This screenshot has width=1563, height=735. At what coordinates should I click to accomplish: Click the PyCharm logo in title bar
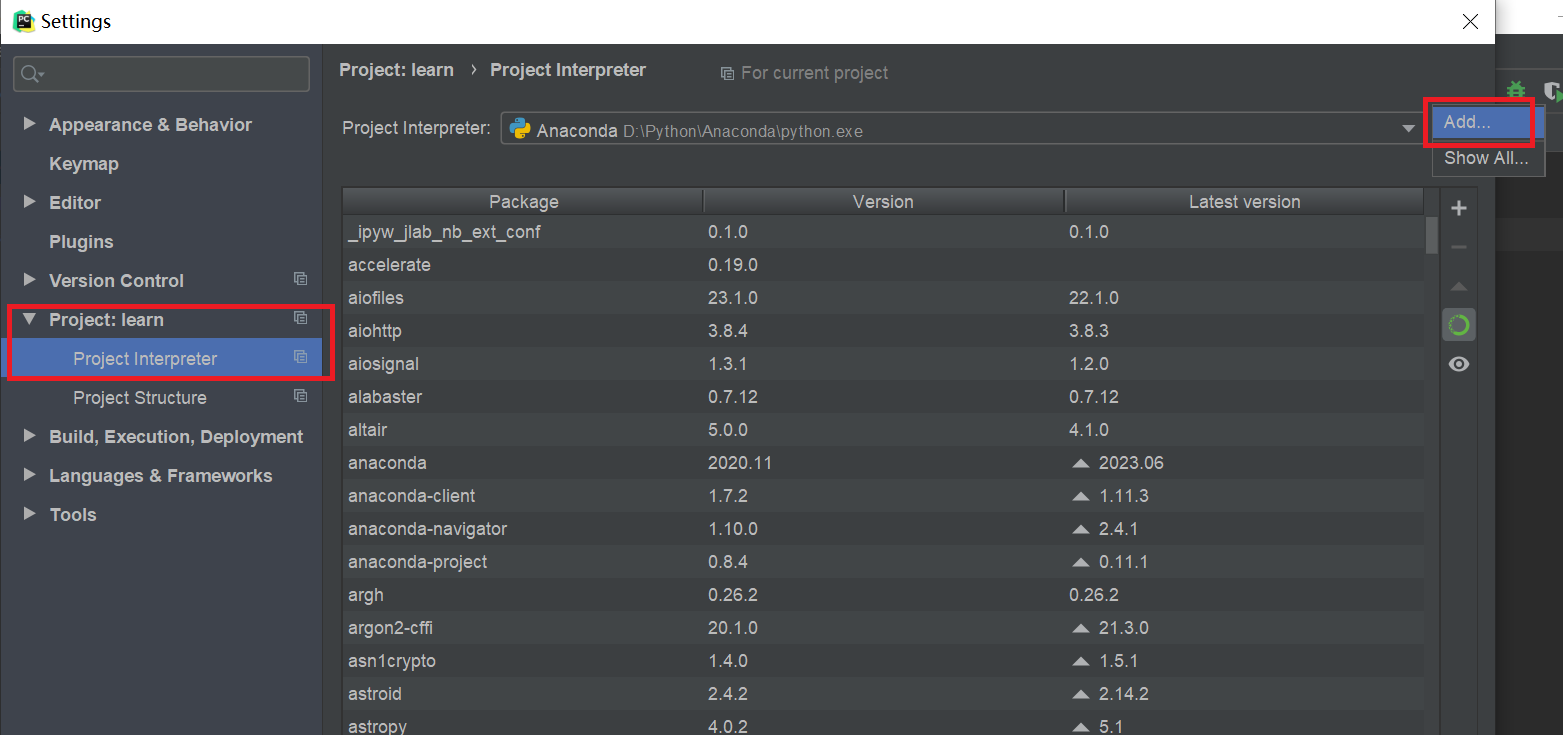(x=23, y=21)
